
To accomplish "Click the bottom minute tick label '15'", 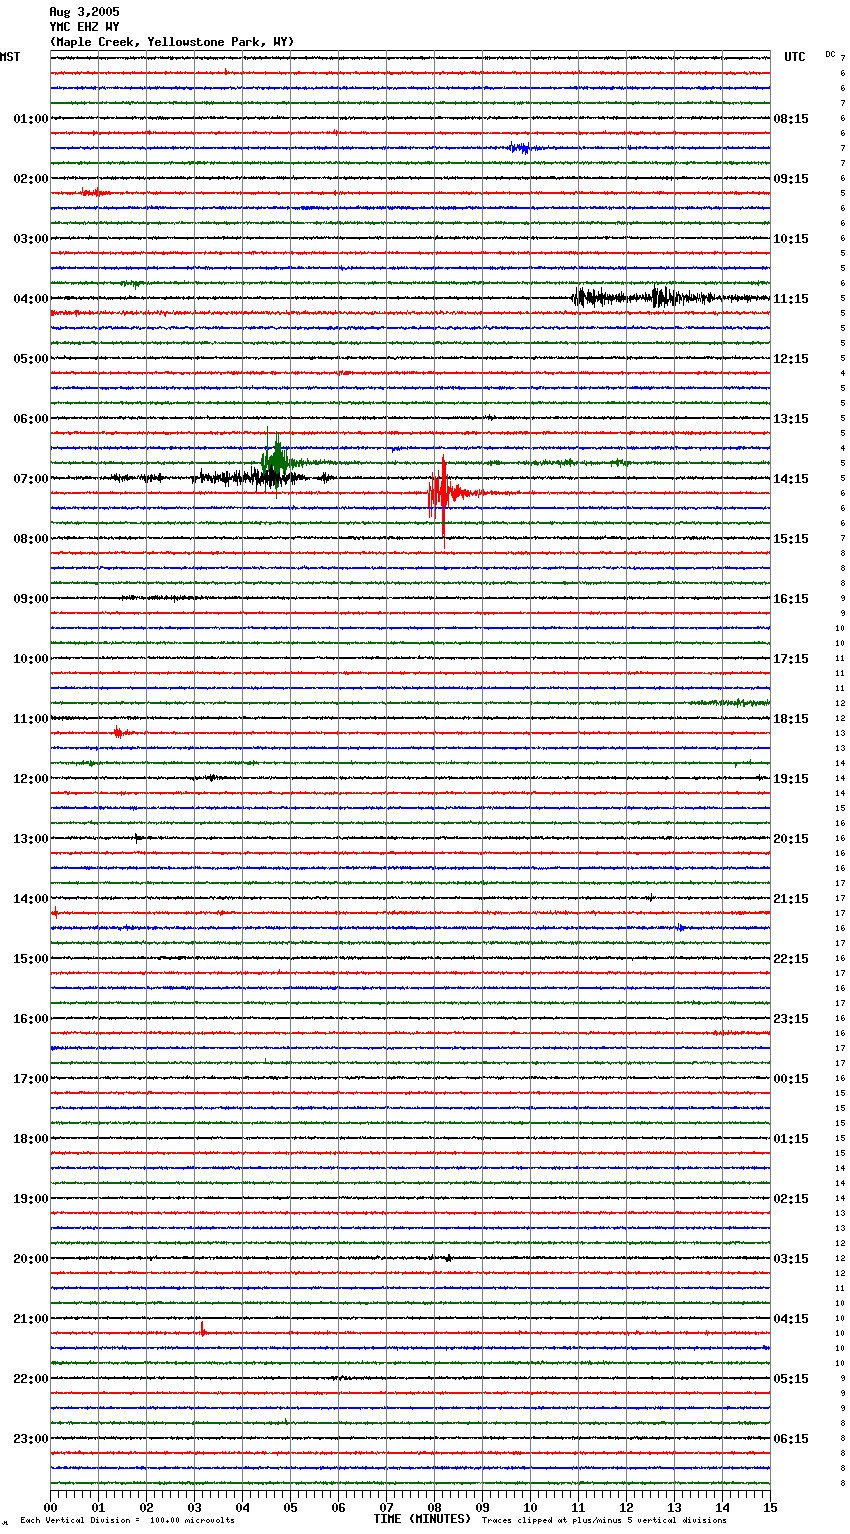I will click(770, 1507).
